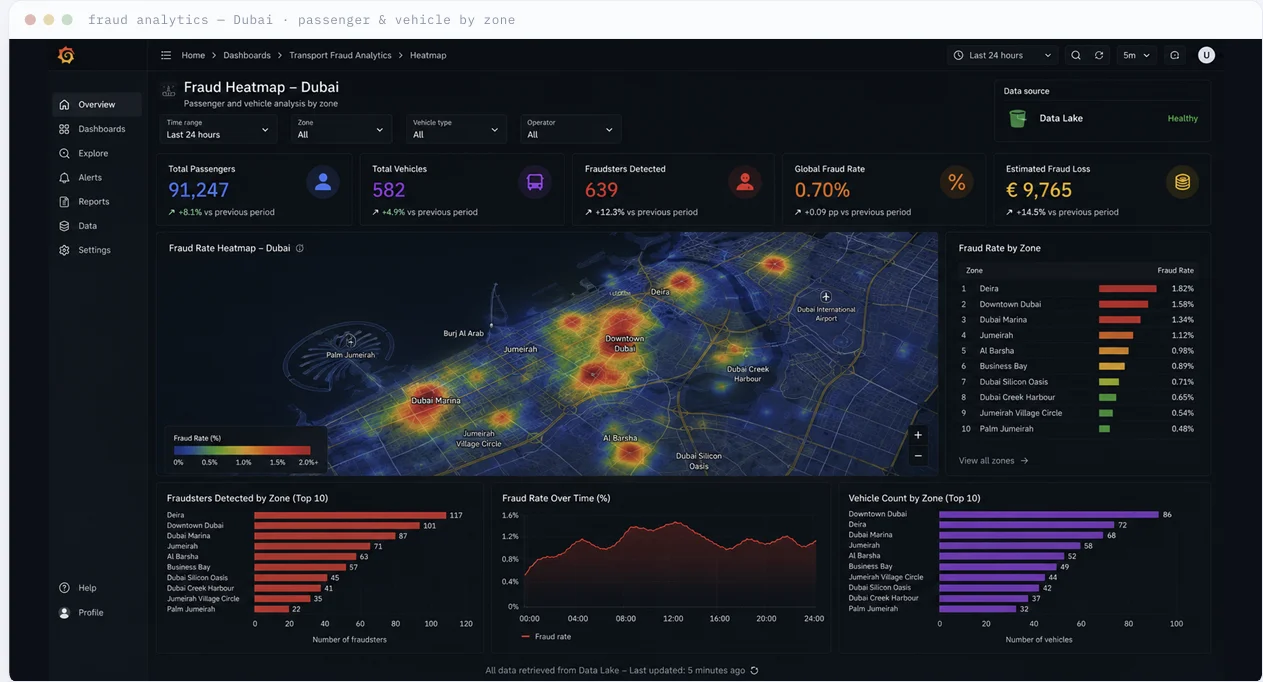1263x682 pixels.
Task: Open Data in sidebar
Action: (97, 226)
